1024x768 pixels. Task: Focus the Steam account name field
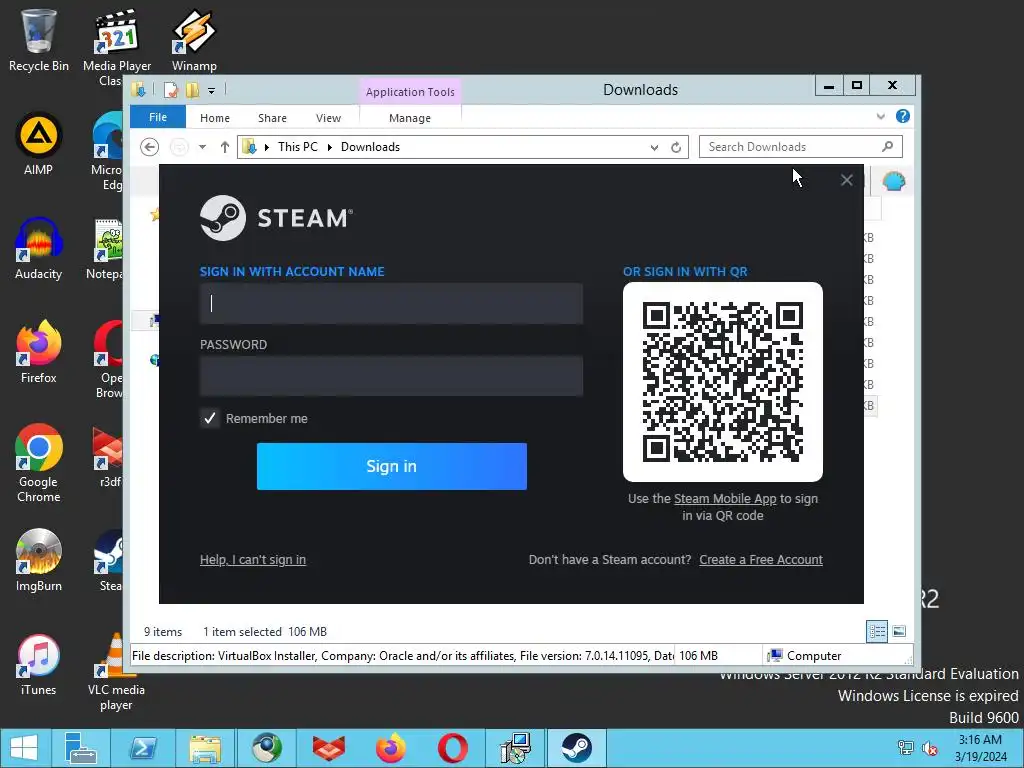coord(391,303)
